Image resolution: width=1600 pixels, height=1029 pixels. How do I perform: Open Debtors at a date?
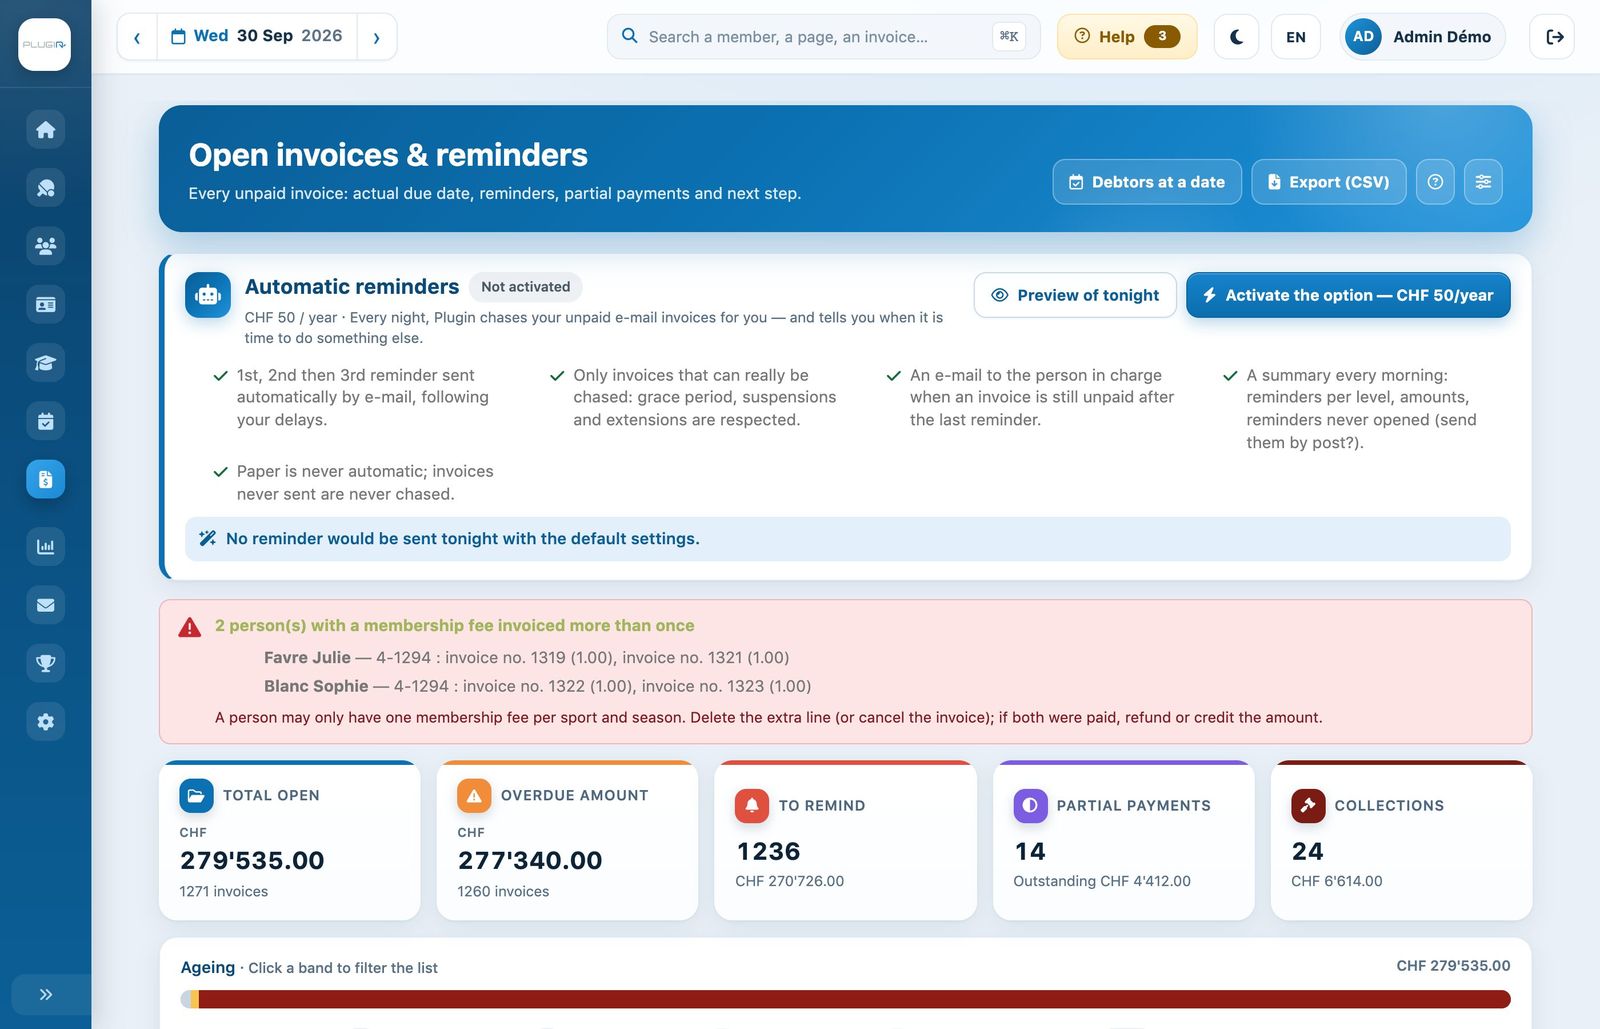pyautogui.click(x=1147, y=182)
